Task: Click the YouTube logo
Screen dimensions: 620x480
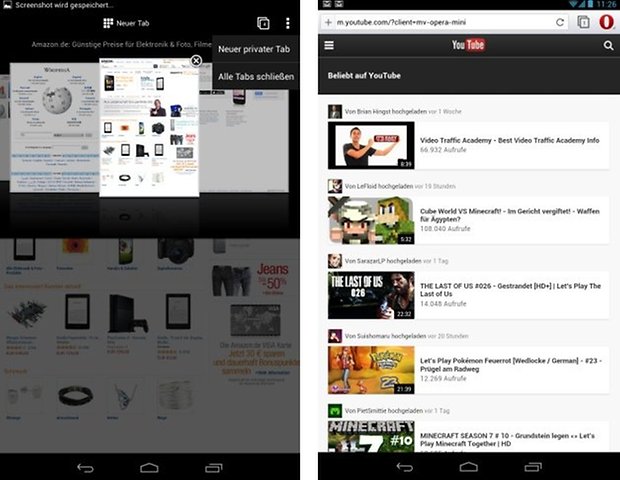Action: 468,45
